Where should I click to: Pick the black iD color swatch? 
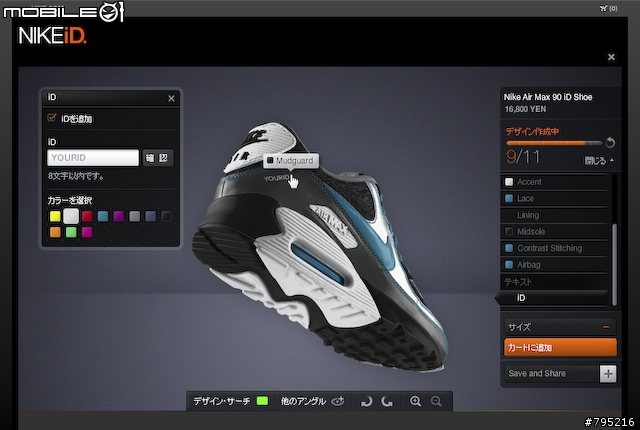point(166,216)
